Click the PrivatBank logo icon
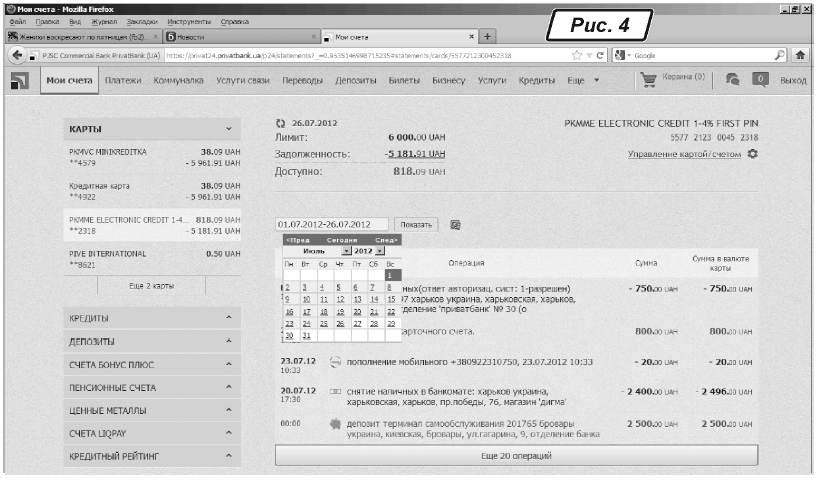This screenshot has width=816, height=480. pyautogui.click(x=18, y=80)
